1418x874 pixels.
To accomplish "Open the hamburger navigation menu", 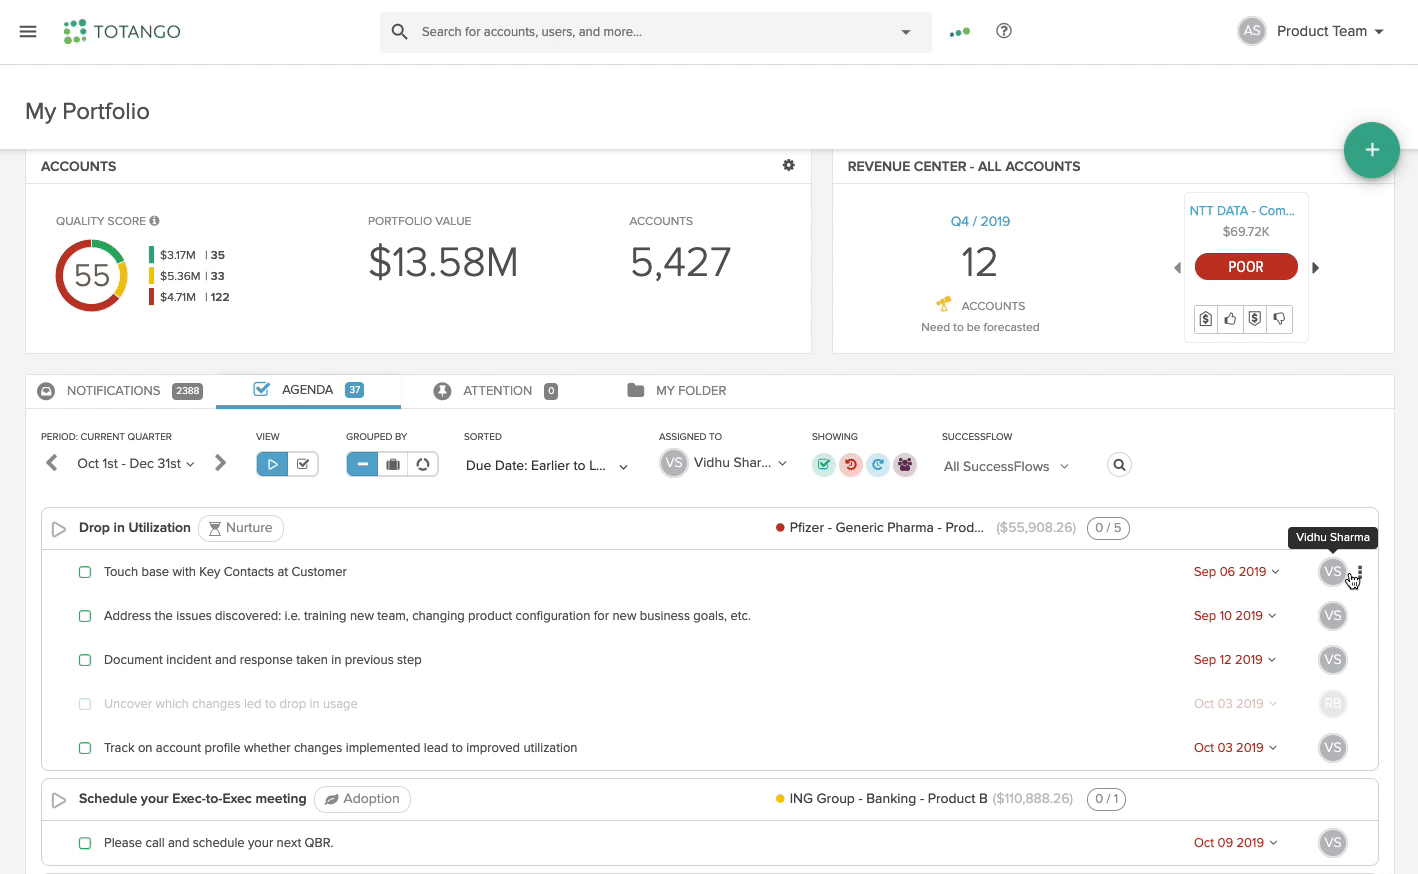I will point(28,32).
